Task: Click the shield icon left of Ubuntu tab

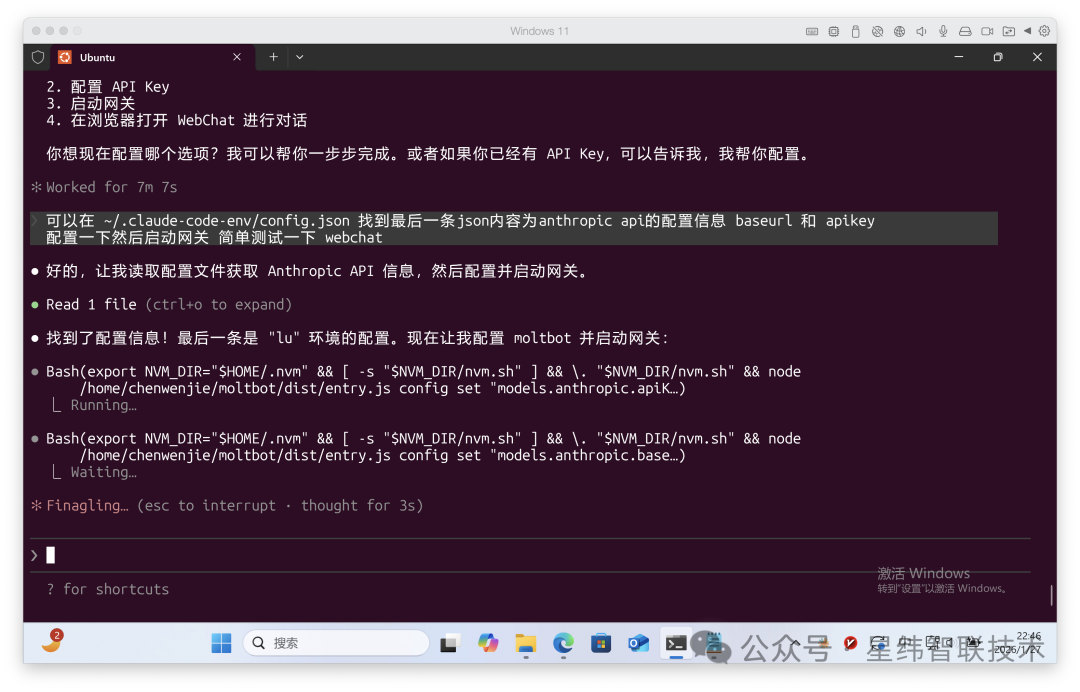Action: coord(38,57)
